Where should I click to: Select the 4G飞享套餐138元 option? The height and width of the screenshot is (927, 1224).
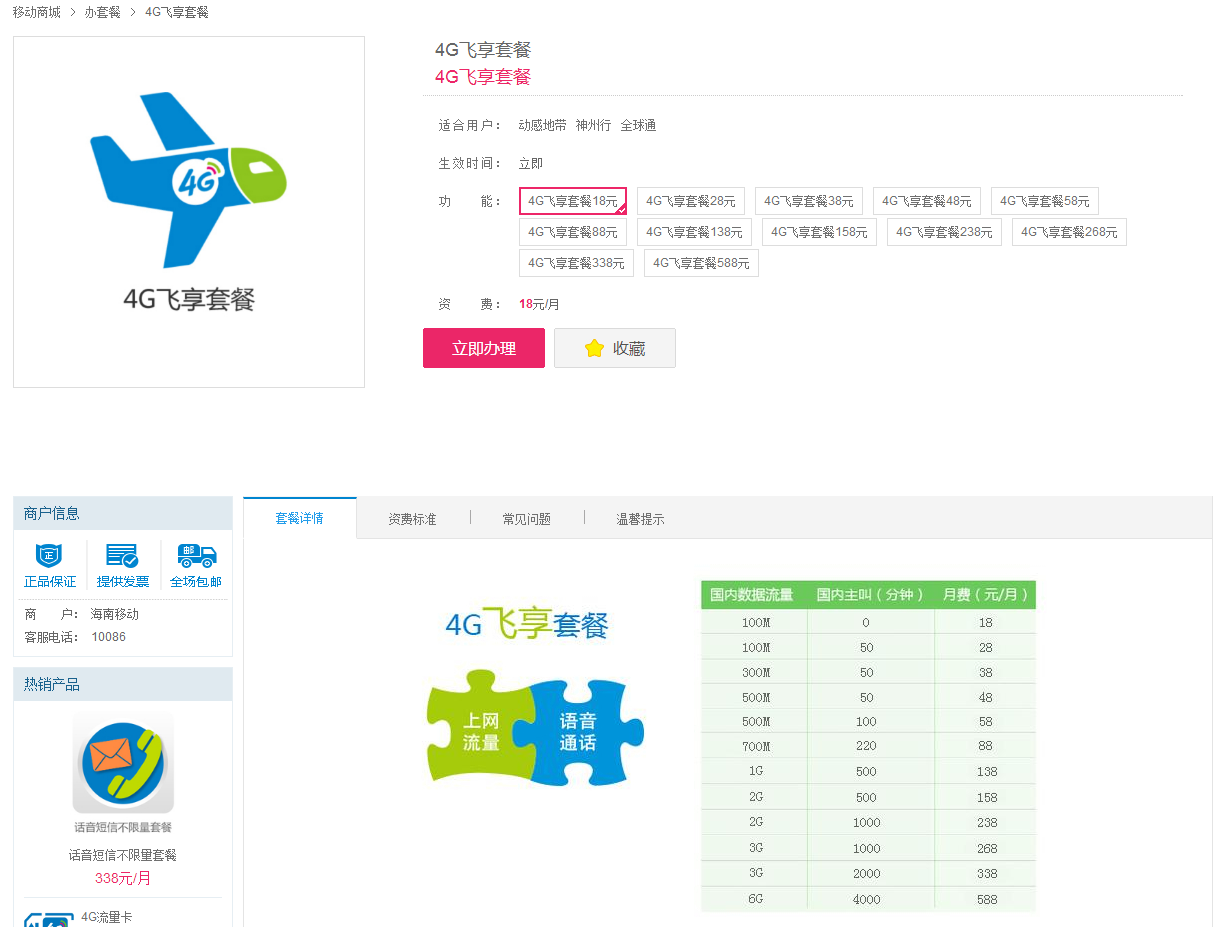(694, 232)
